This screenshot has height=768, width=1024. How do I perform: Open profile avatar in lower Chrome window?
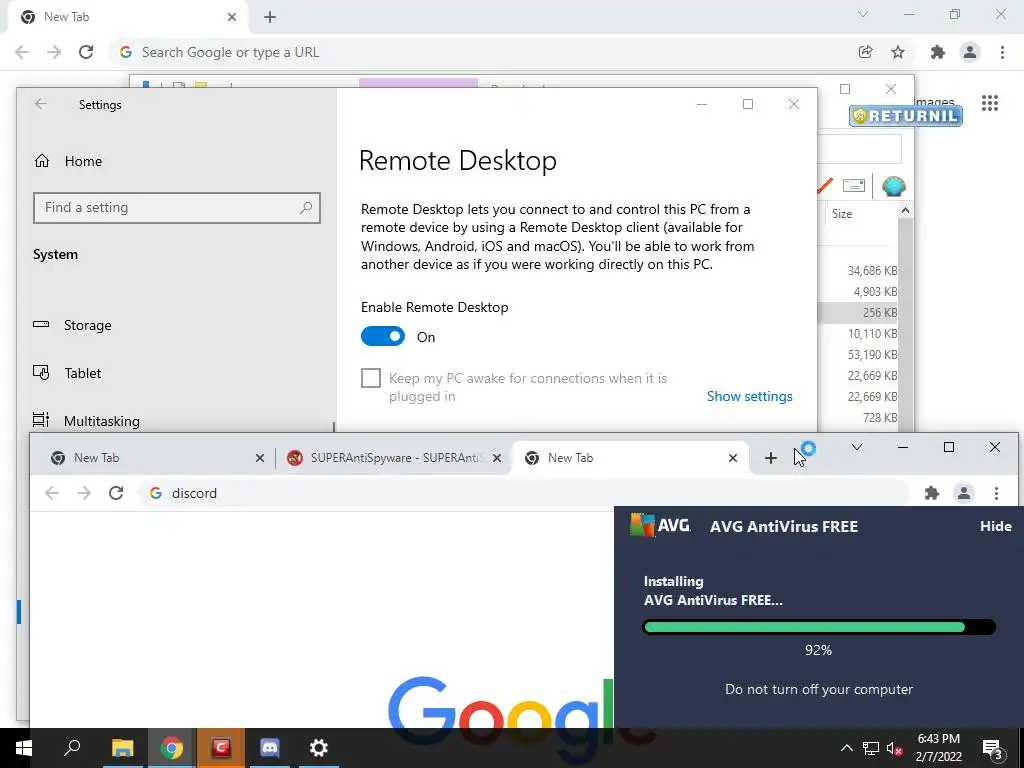tap(964, 493)
